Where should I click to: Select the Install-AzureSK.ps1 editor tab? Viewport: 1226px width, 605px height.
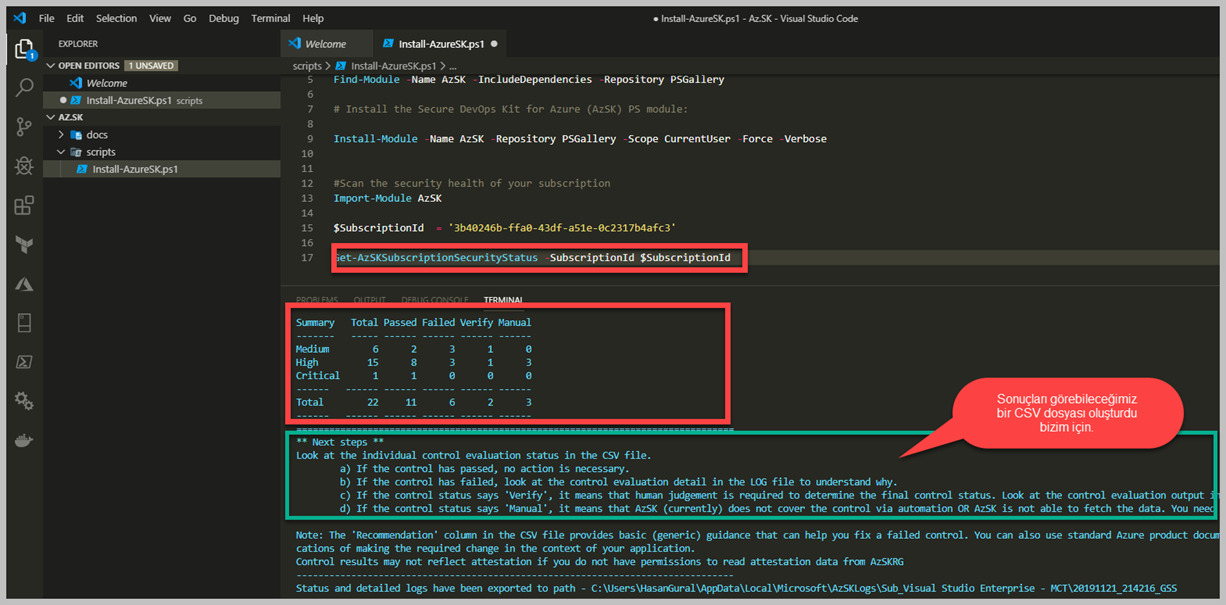441,44
